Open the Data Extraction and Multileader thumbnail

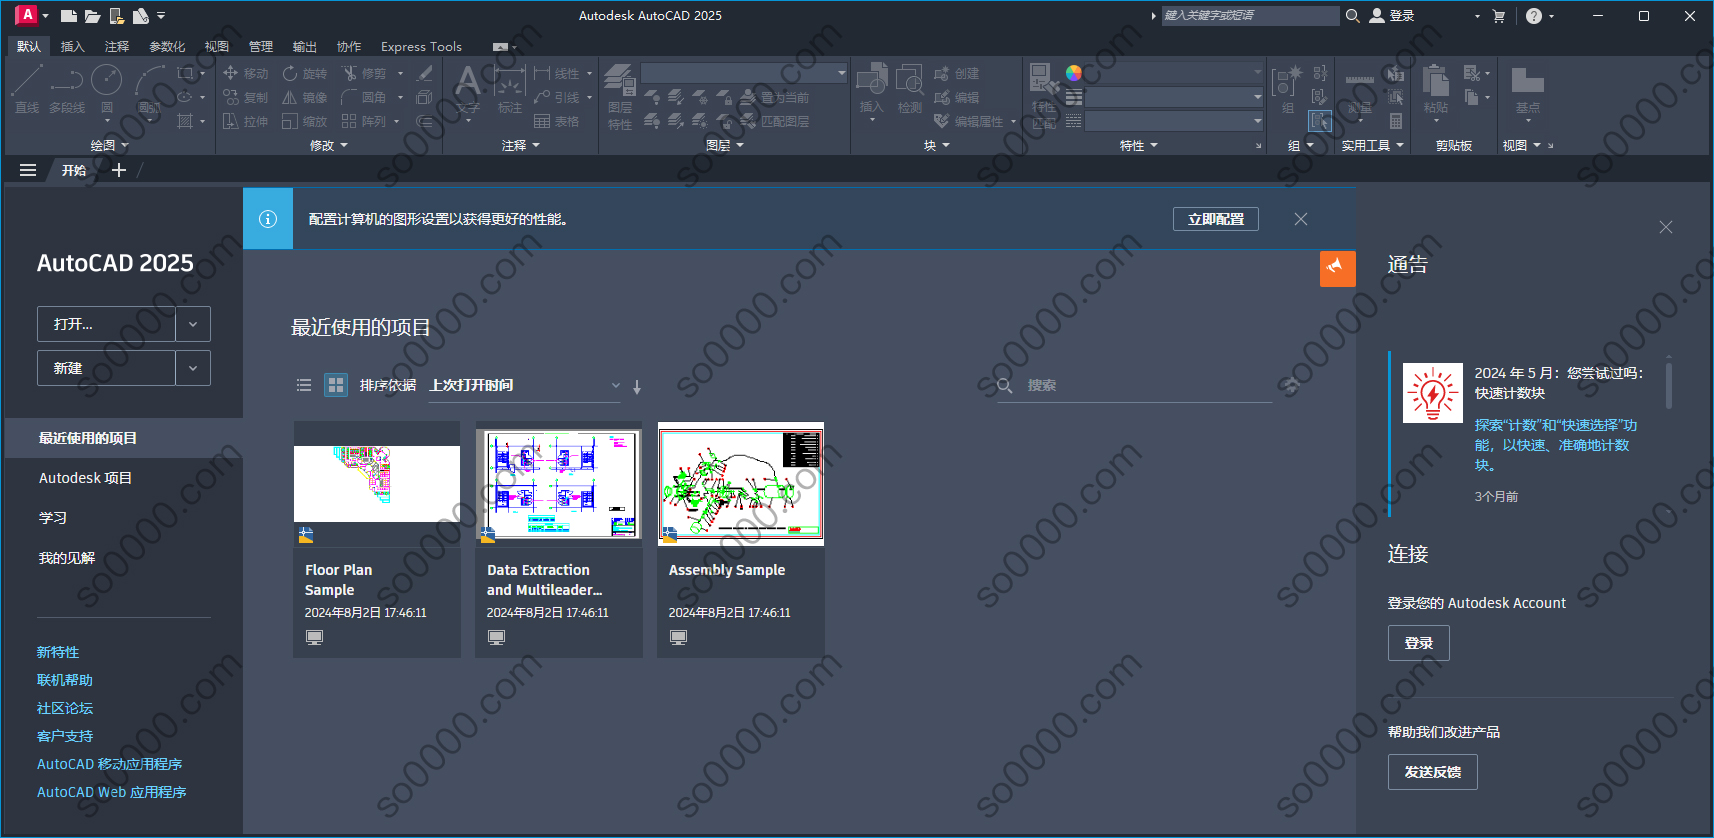(559, 484)
